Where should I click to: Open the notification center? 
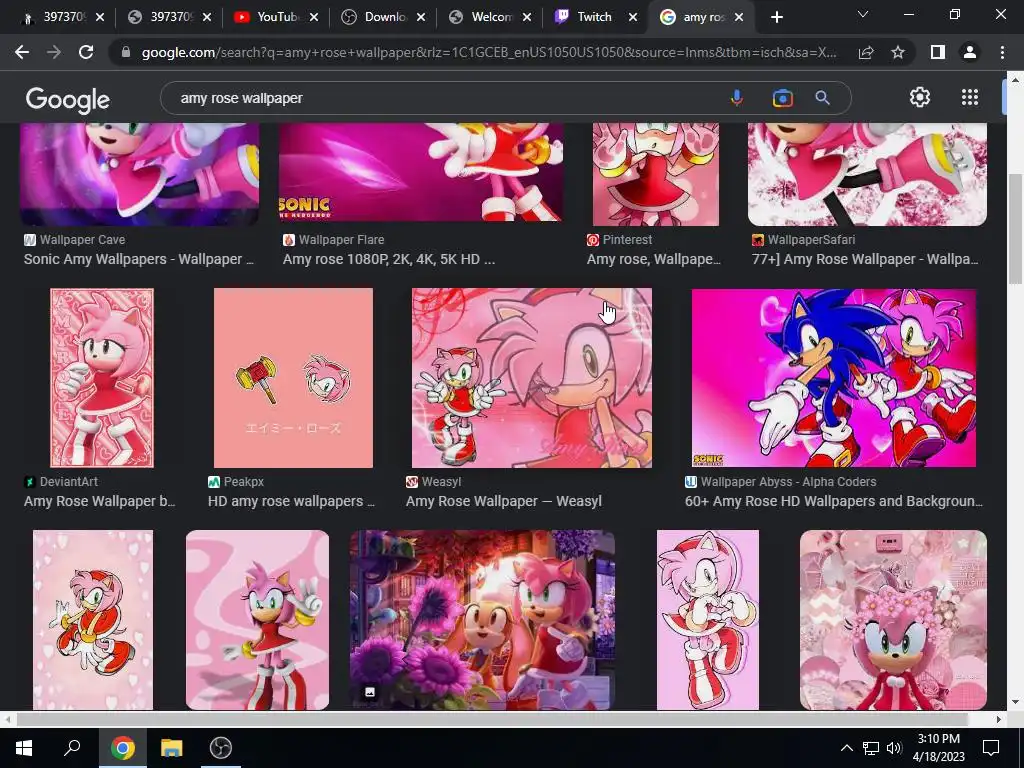(991, 748)
